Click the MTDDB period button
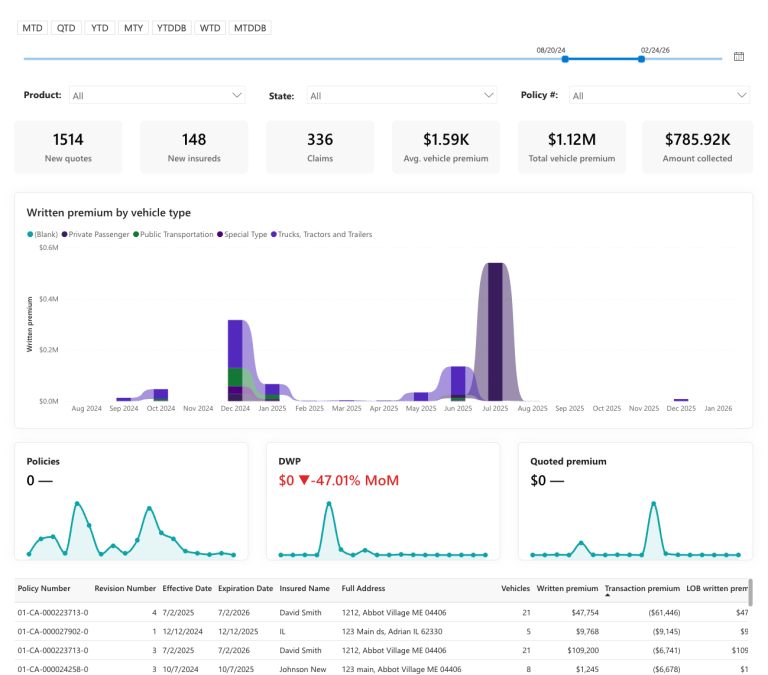Screen dimensions: 768x675 pos(250,28)
